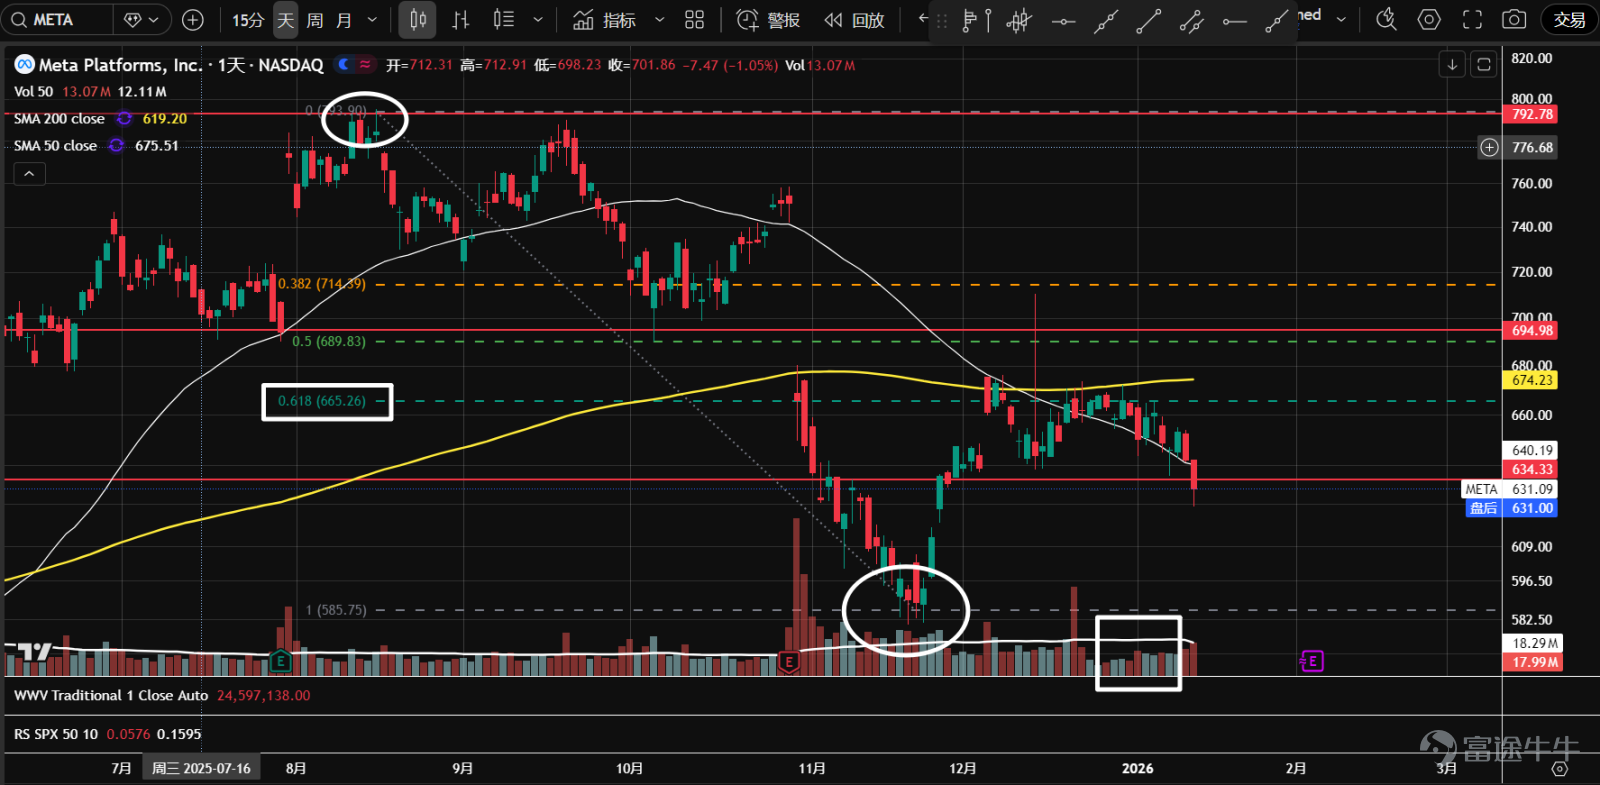Select the candlestick chart type

coord(418,19)
